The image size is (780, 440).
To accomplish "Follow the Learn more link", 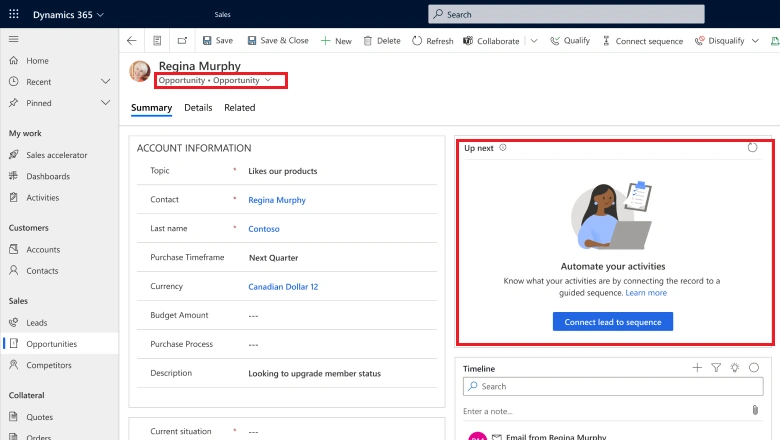I will coord(646,293).
